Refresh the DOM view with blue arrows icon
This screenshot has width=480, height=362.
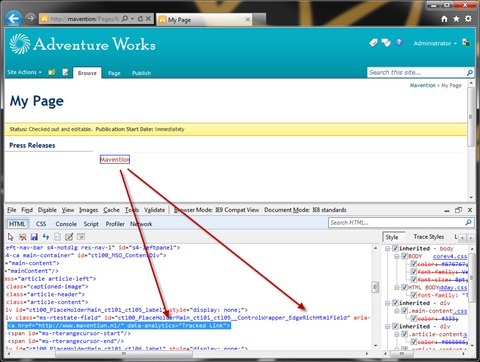coord(46,237)
